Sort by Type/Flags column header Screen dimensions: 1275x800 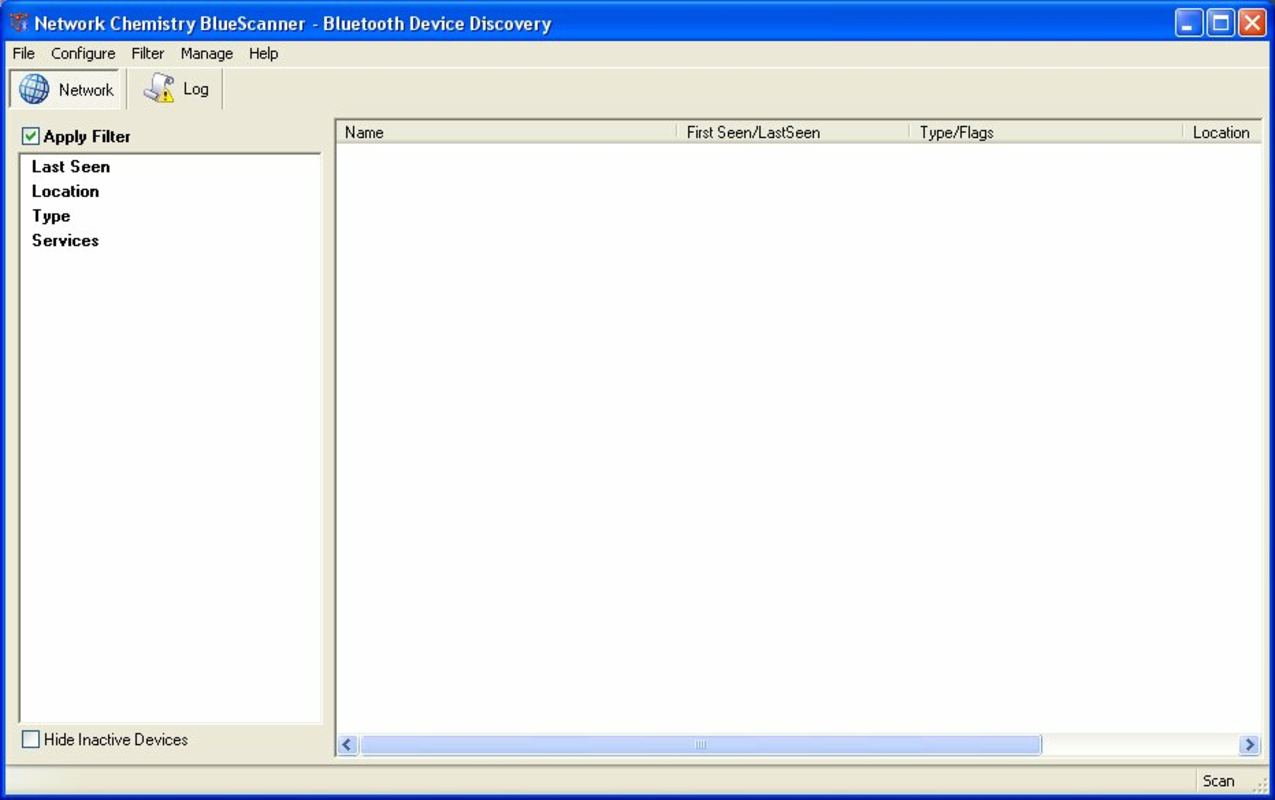1047,132
